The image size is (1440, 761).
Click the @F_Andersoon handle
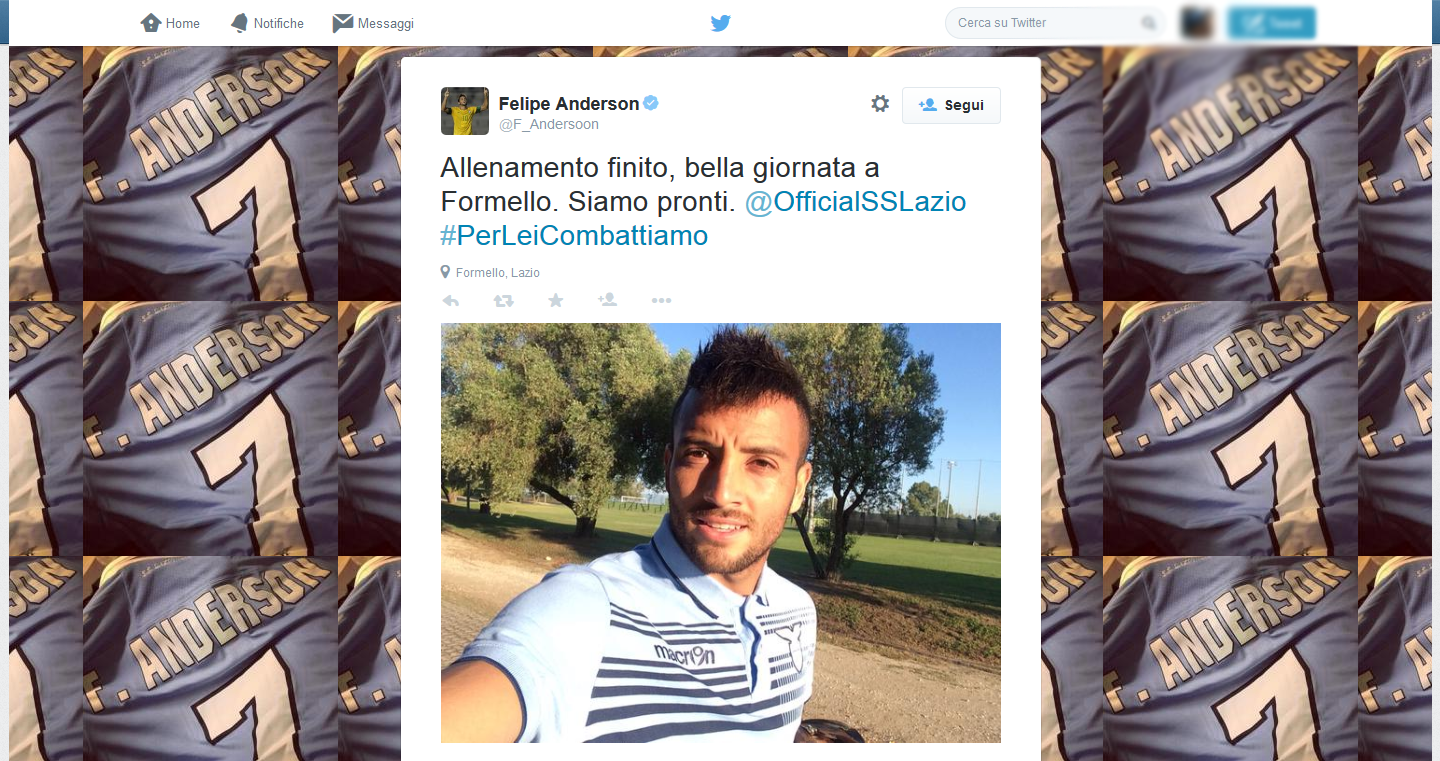click(549, 125)
